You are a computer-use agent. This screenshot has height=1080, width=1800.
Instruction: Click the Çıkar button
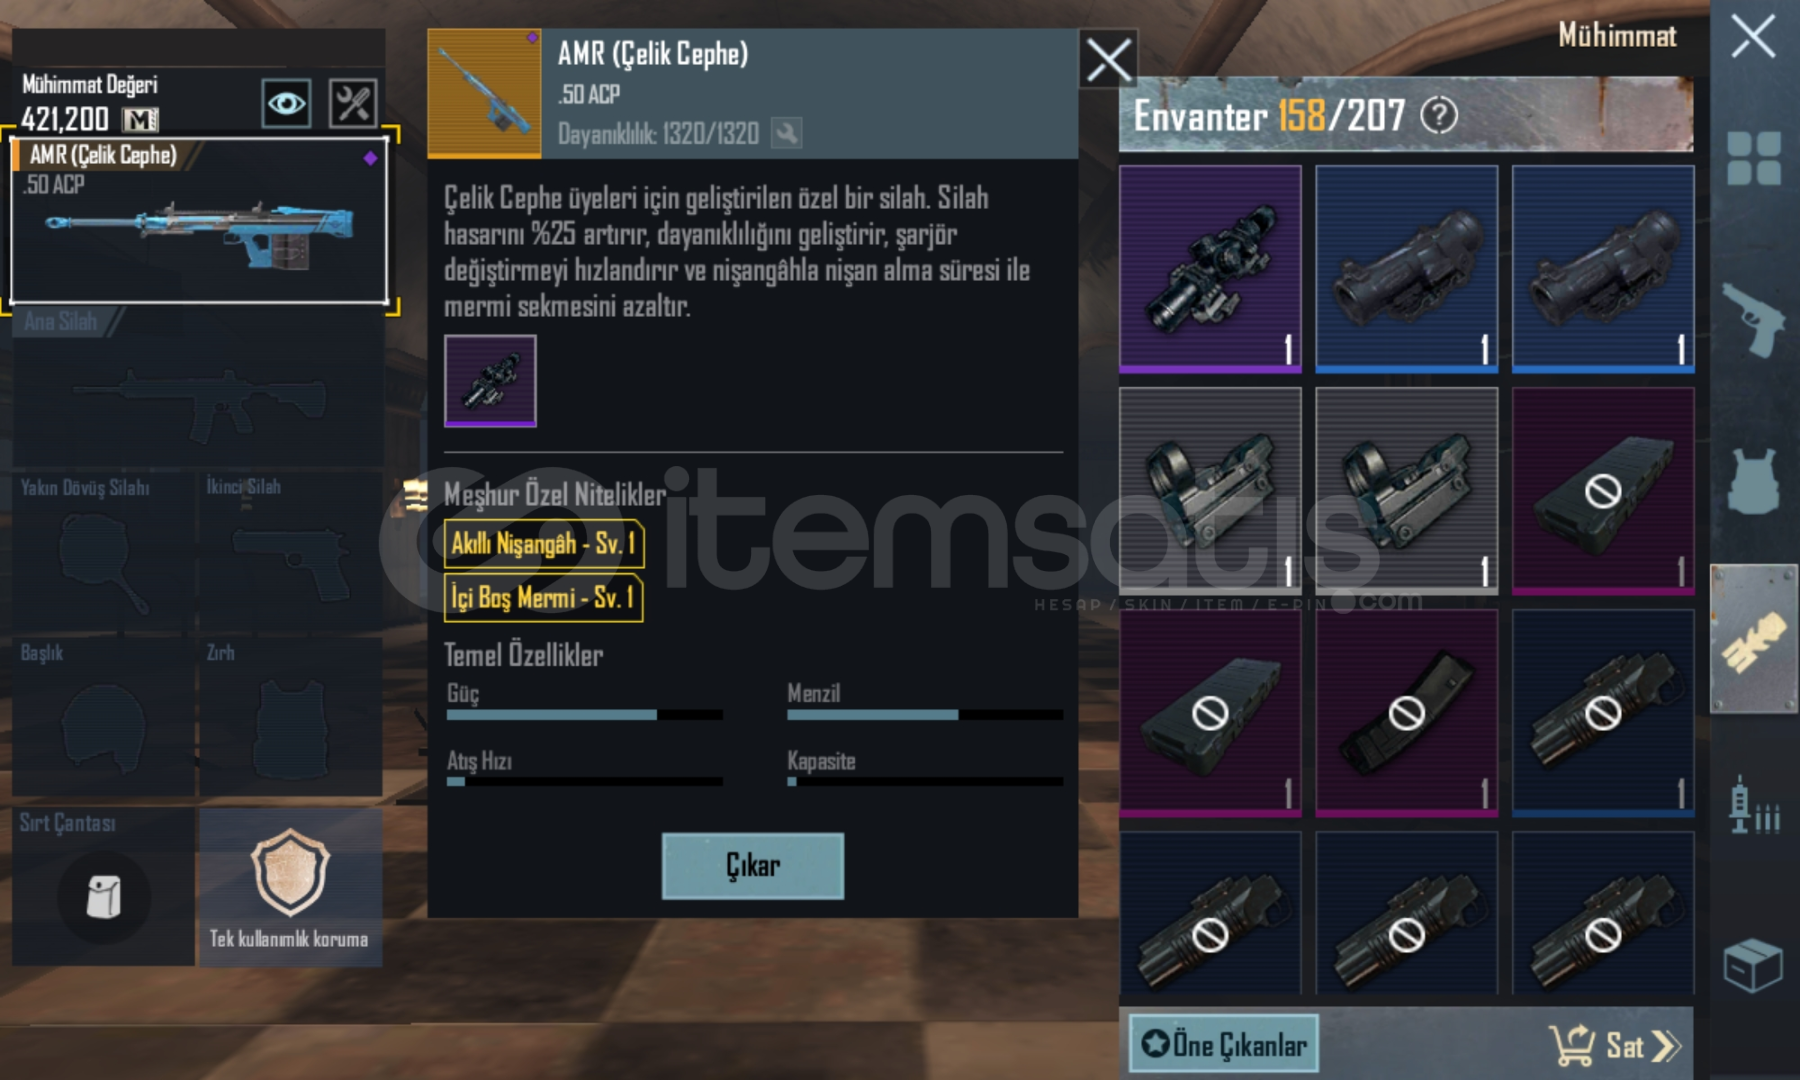click(x=753, y=865)
